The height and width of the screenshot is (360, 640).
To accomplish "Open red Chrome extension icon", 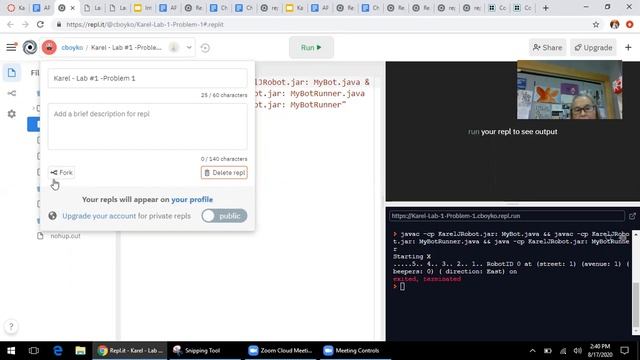I will pos(629,24).
